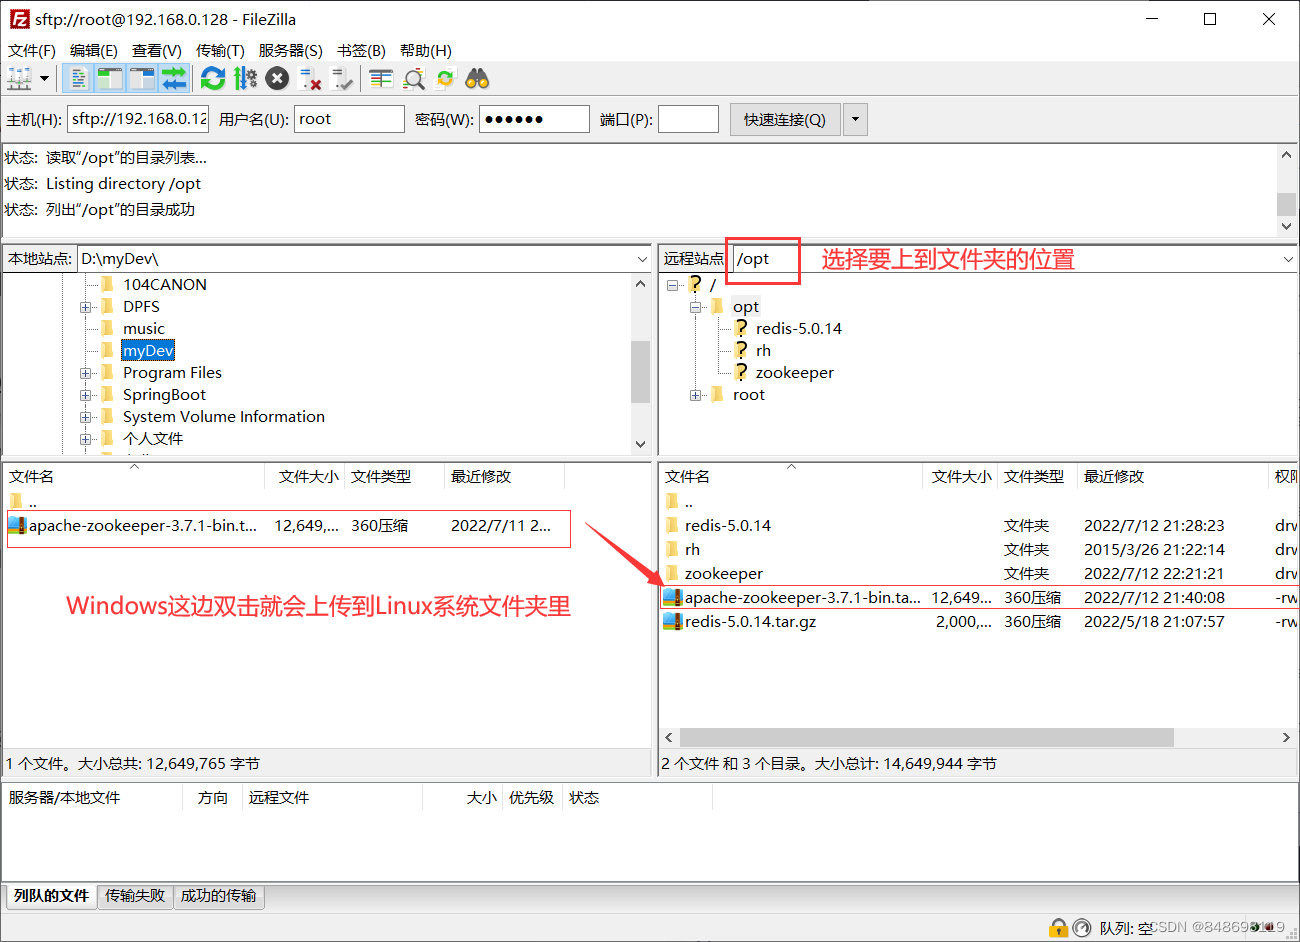Toggle message log display
The height and width of the screenshot is (942, 1300).
point(79,78)
